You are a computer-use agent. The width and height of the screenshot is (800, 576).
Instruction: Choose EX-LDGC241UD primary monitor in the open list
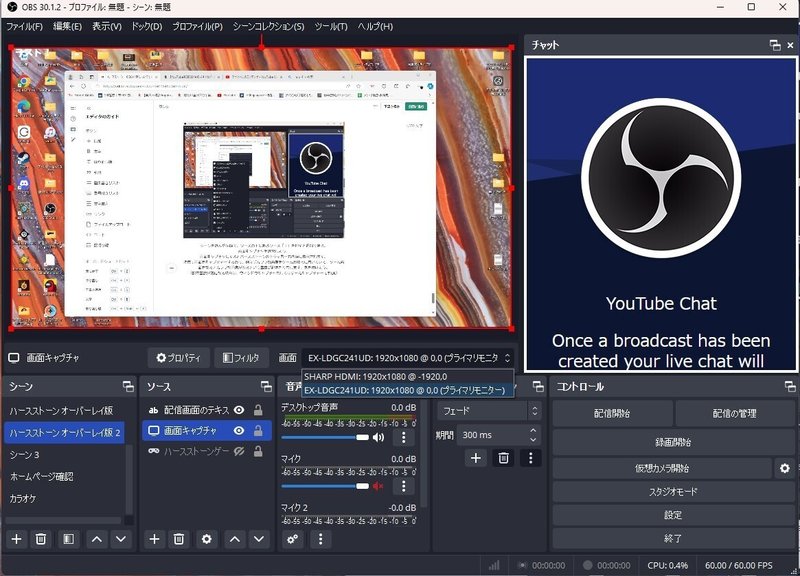coord(407,390)
